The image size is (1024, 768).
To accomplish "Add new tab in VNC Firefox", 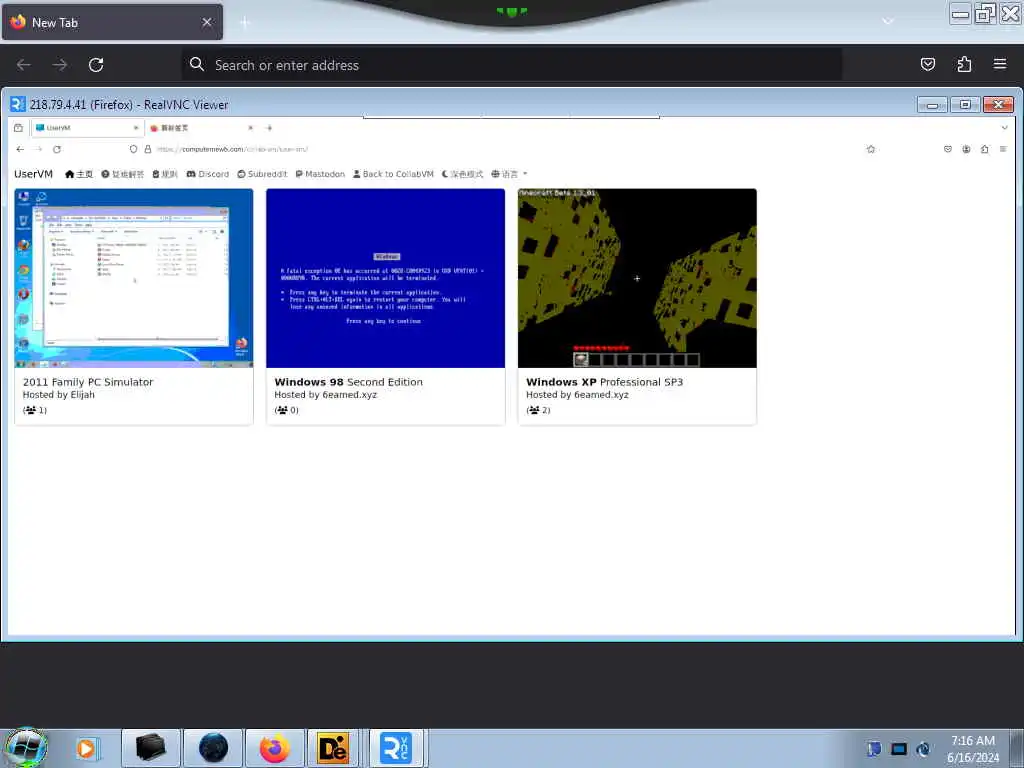I will pos(269,128).
